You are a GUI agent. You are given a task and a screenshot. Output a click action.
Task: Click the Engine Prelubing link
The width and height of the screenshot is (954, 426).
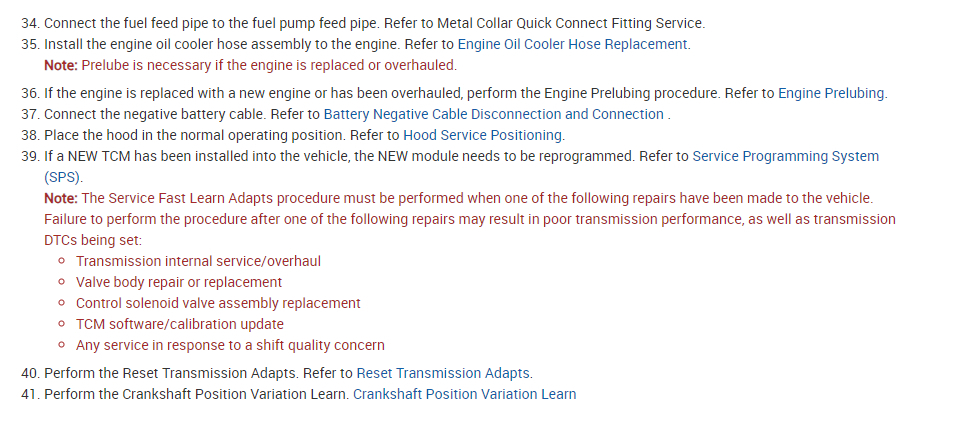[831, 93]
